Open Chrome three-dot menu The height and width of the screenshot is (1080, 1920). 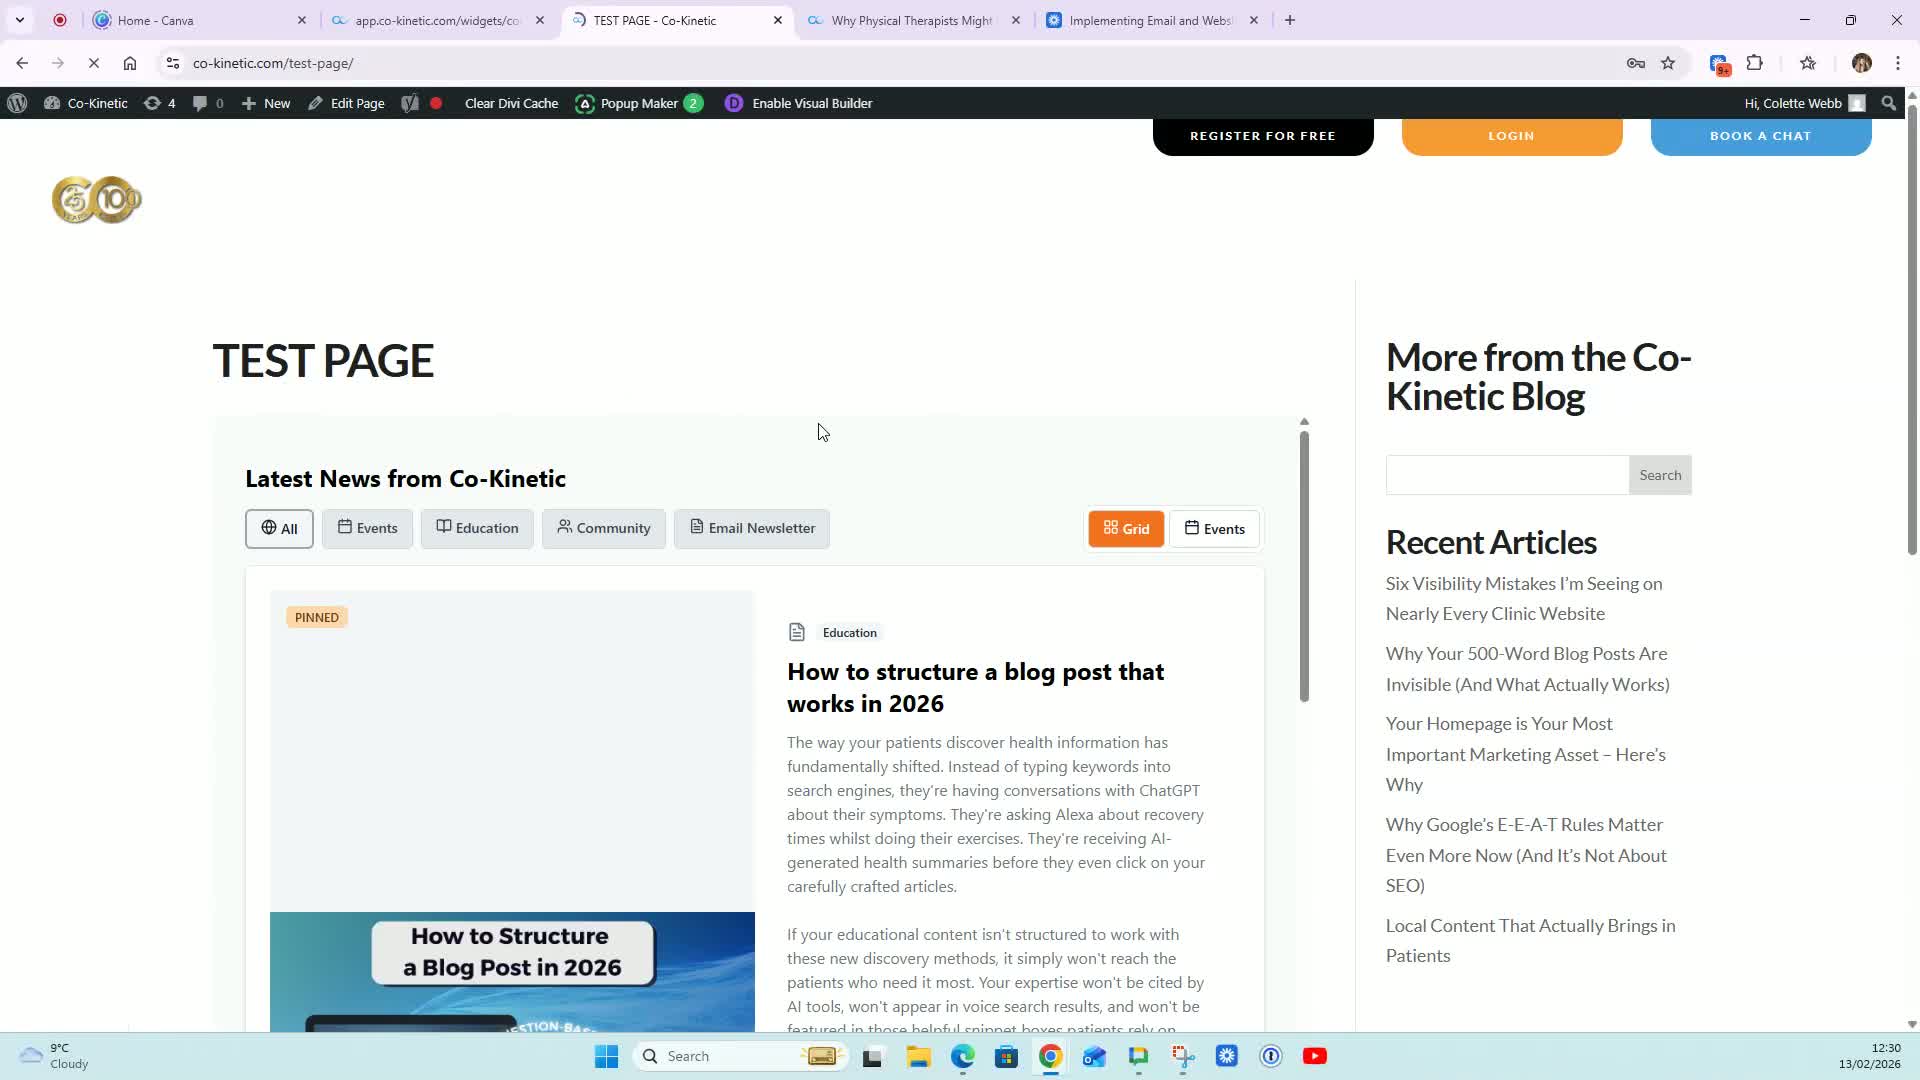click(x=1898, y=63)
